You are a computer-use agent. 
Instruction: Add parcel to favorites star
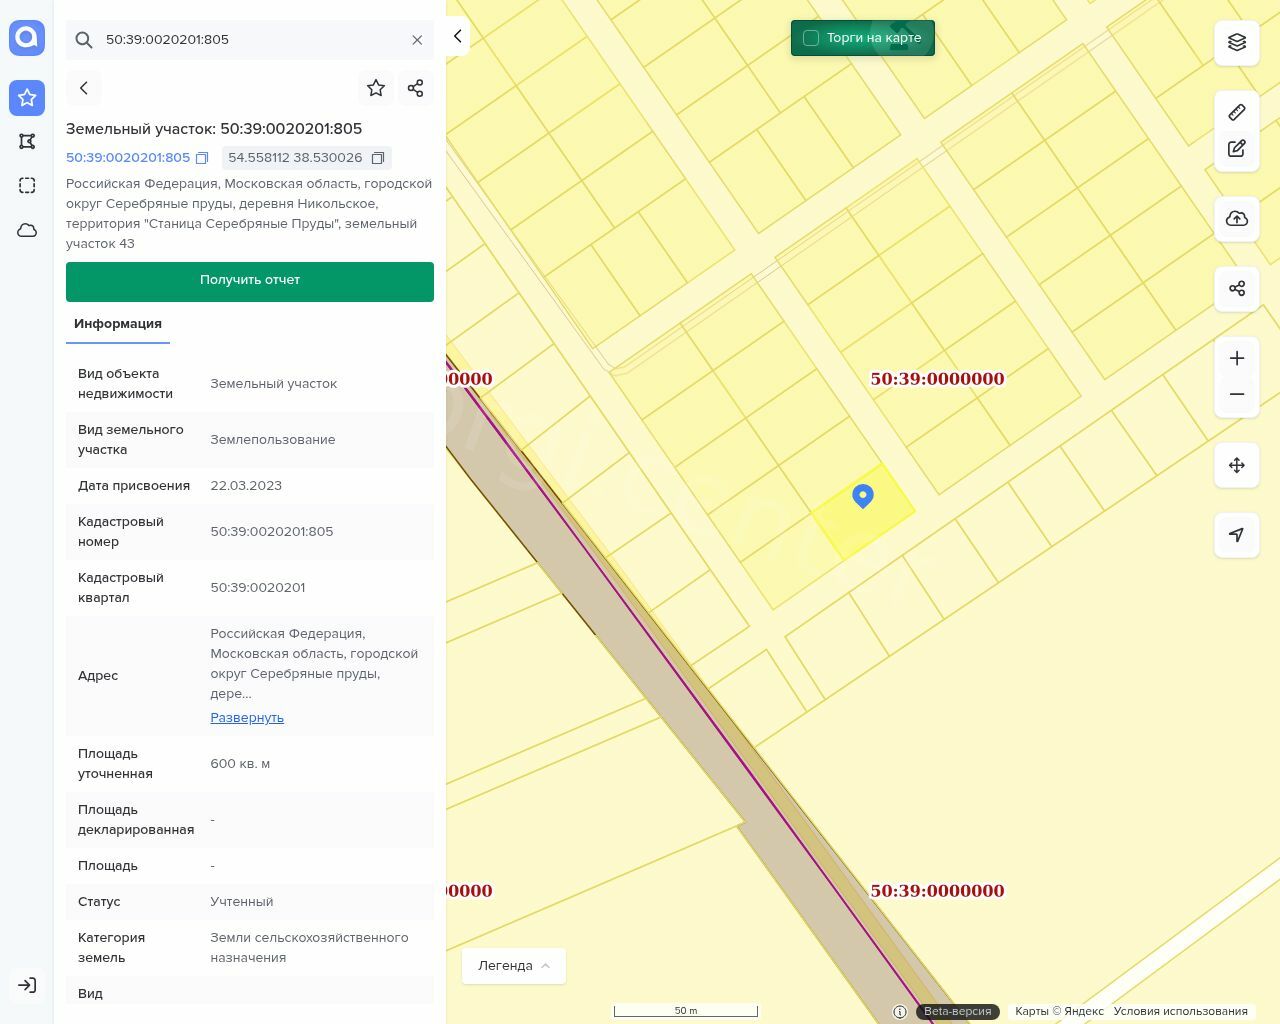coord(376,88)
